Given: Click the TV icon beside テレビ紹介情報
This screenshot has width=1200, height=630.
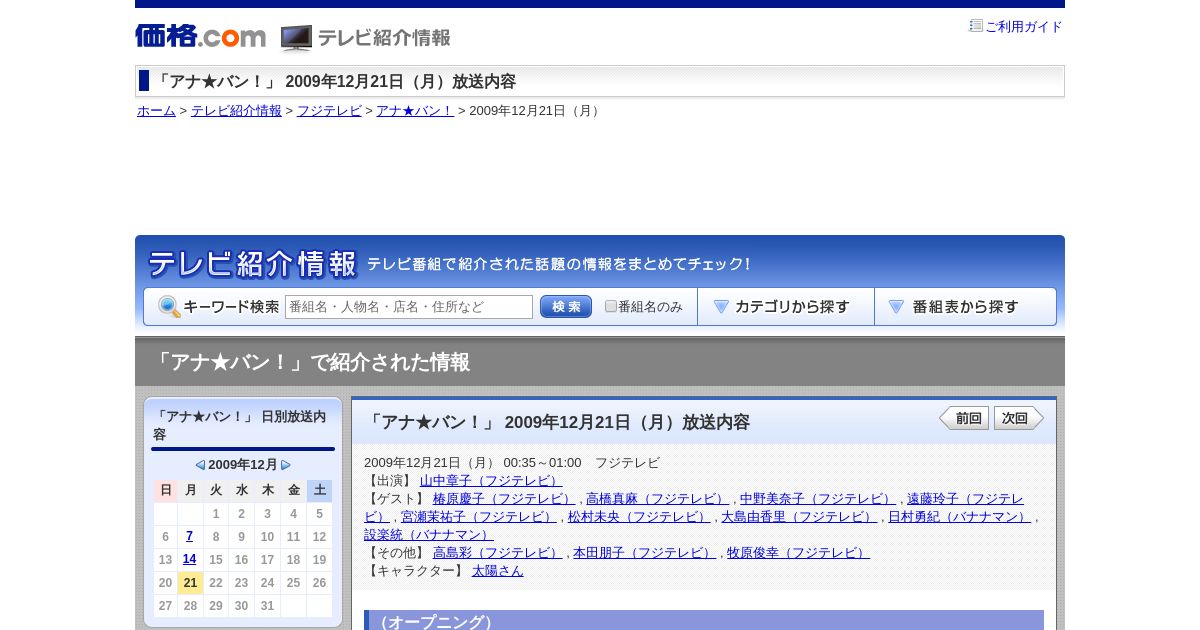Looking at the screenshot, I should tap(296, 38).
